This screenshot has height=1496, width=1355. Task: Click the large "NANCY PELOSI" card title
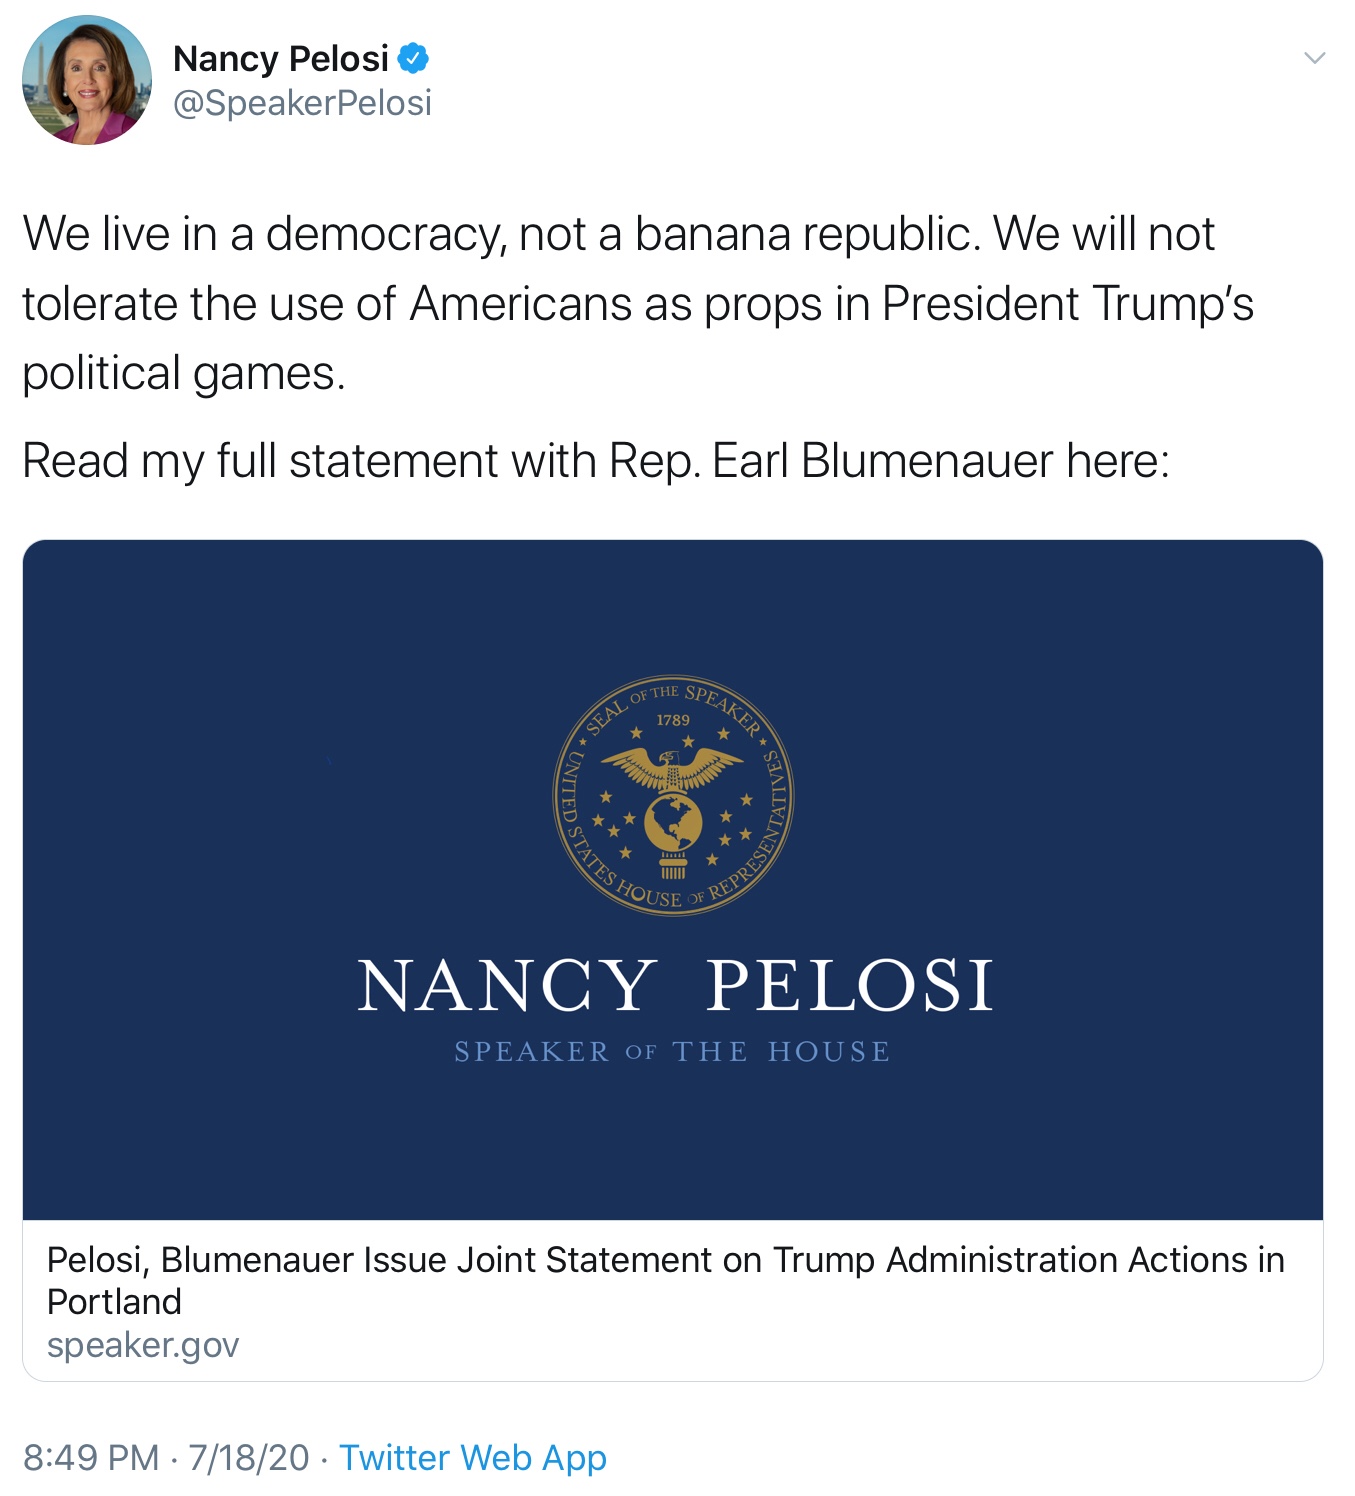pos(675,986)
